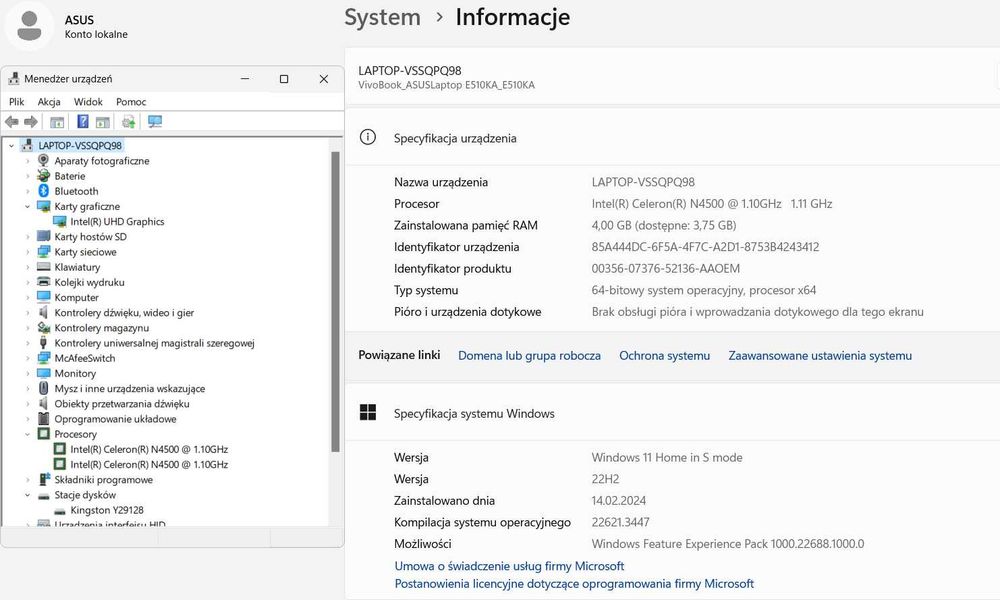This screenshot has width=1000, height=600.
Task: Click the Kolejki wydruku printer icon
Action: coord(43,282)
